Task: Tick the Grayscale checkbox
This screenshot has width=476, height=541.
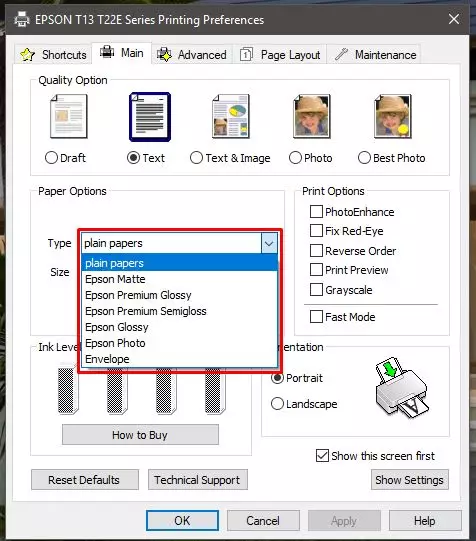Action: [x=316, y=289]
